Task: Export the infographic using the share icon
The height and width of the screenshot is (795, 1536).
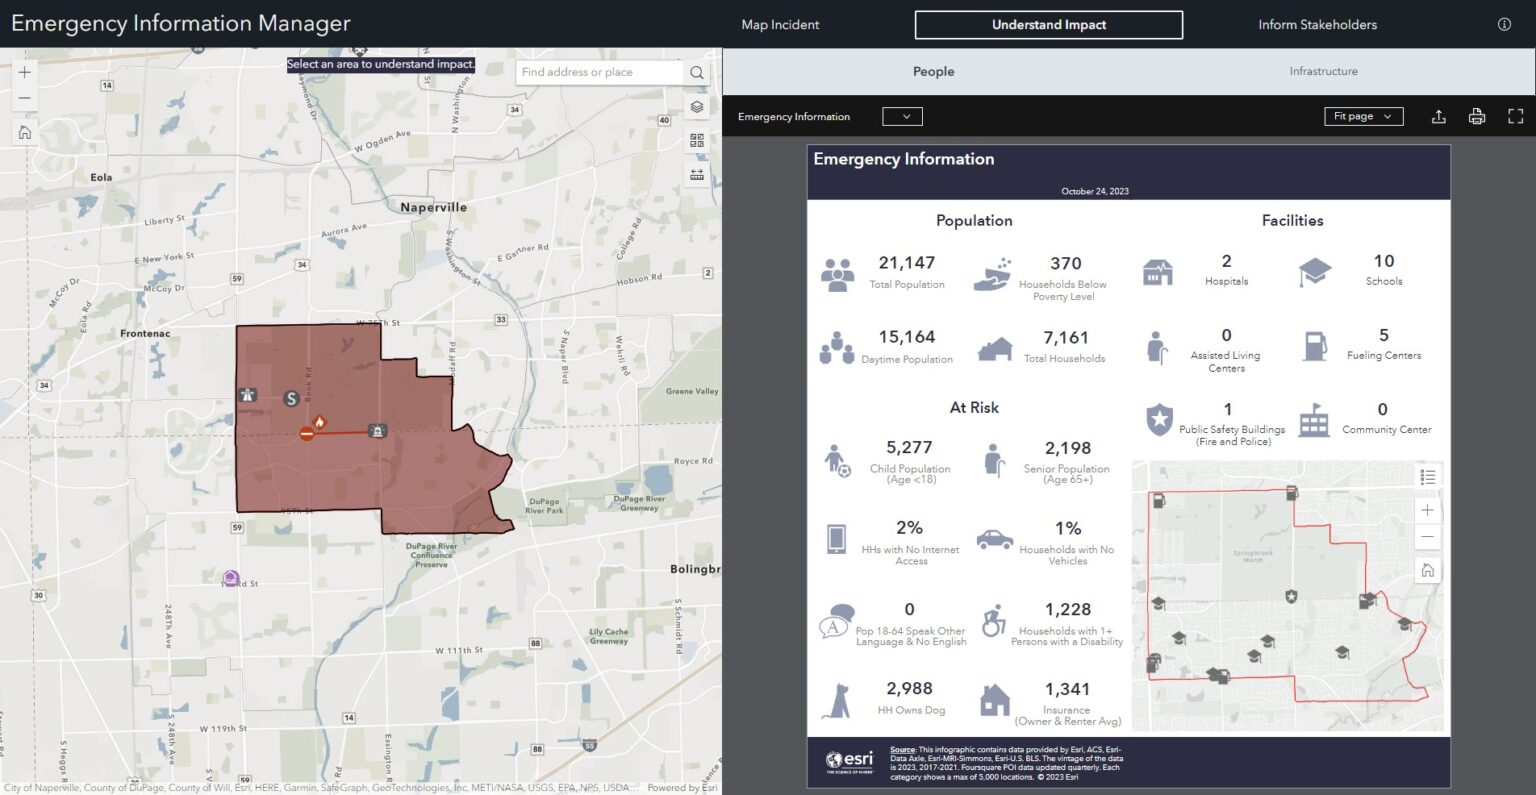Action: click(x=1439, y=116)
